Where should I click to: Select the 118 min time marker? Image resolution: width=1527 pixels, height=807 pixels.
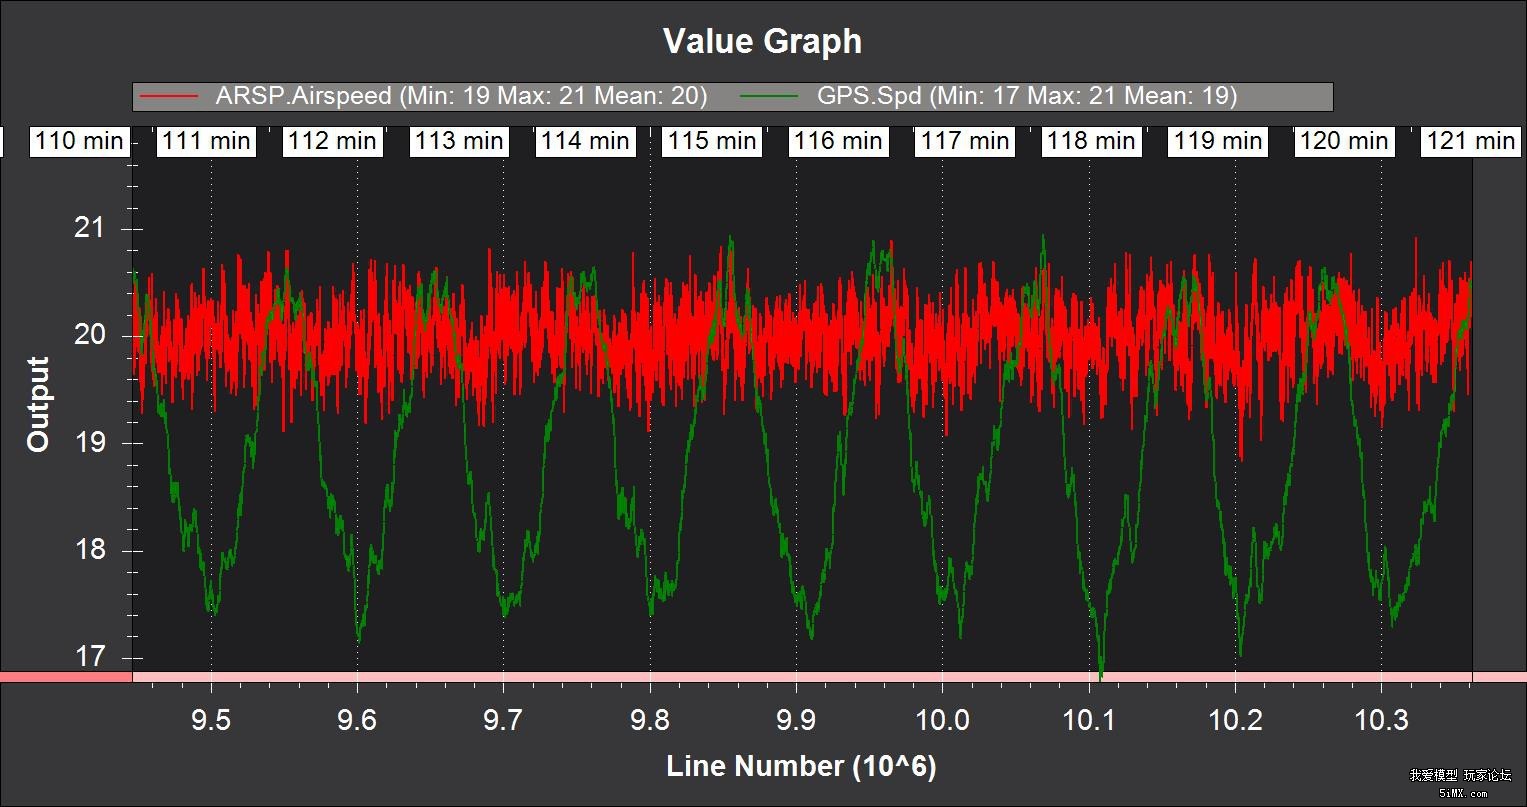coord(1091,141)
